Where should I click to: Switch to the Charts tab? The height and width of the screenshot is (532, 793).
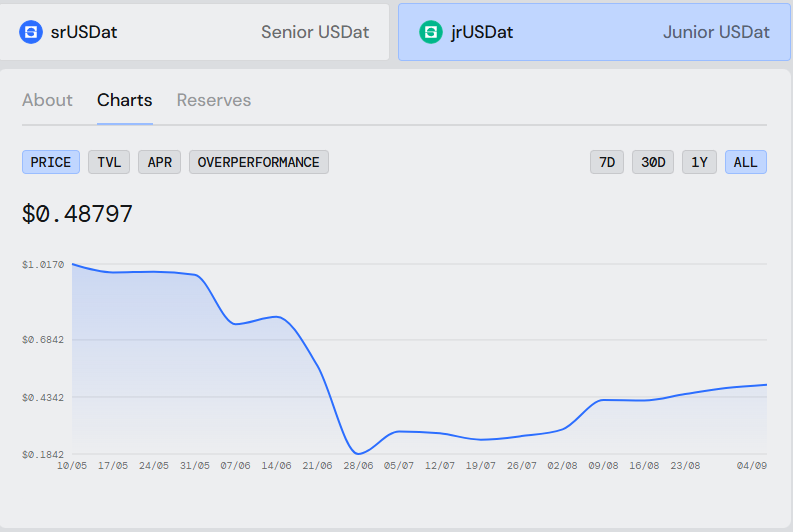click(124, 100)
